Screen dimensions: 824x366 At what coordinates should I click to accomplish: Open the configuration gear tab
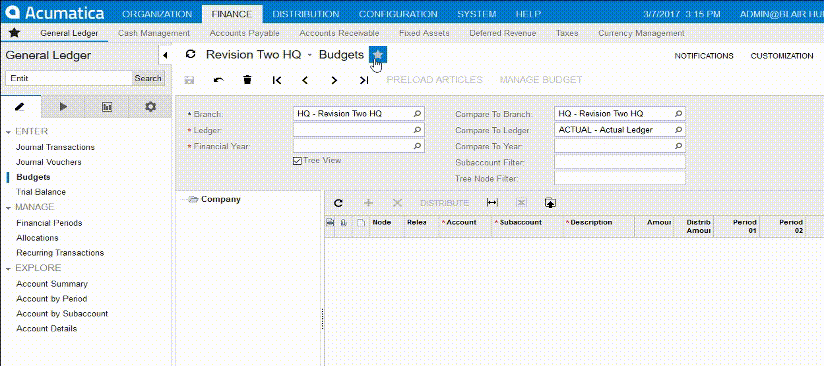pyautogui.click(x=150, y=107)
